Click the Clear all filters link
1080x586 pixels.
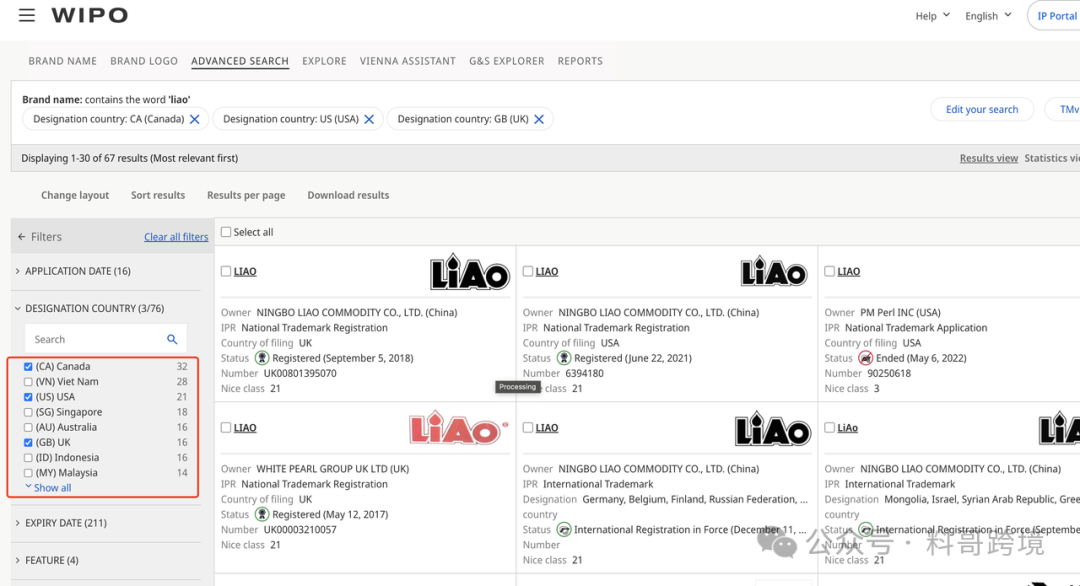176,237
